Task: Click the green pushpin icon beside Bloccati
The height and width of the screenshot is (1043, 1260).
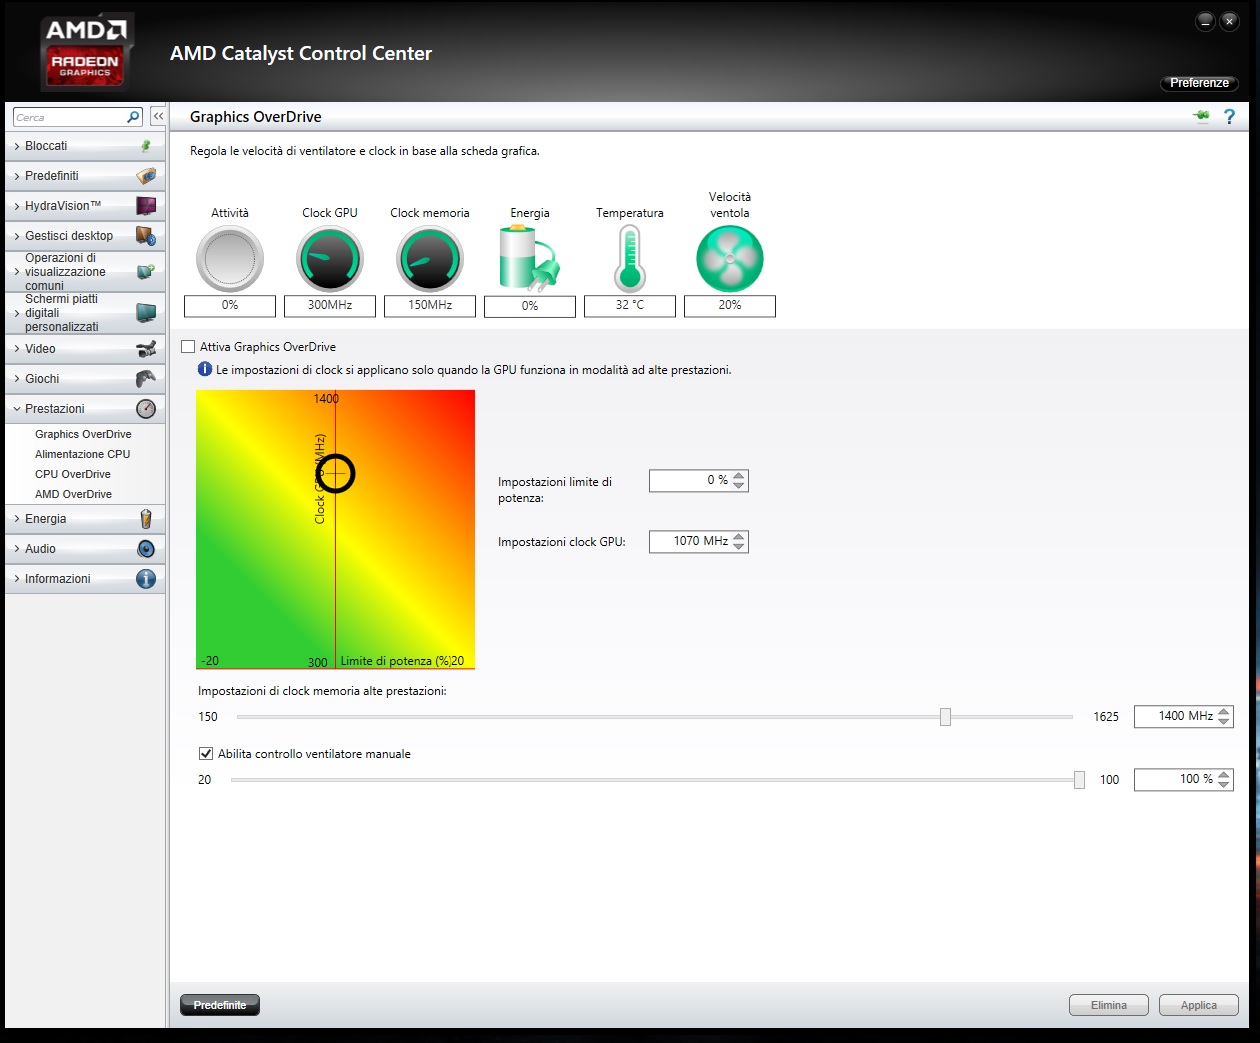Action: click(x=146, y=146)
